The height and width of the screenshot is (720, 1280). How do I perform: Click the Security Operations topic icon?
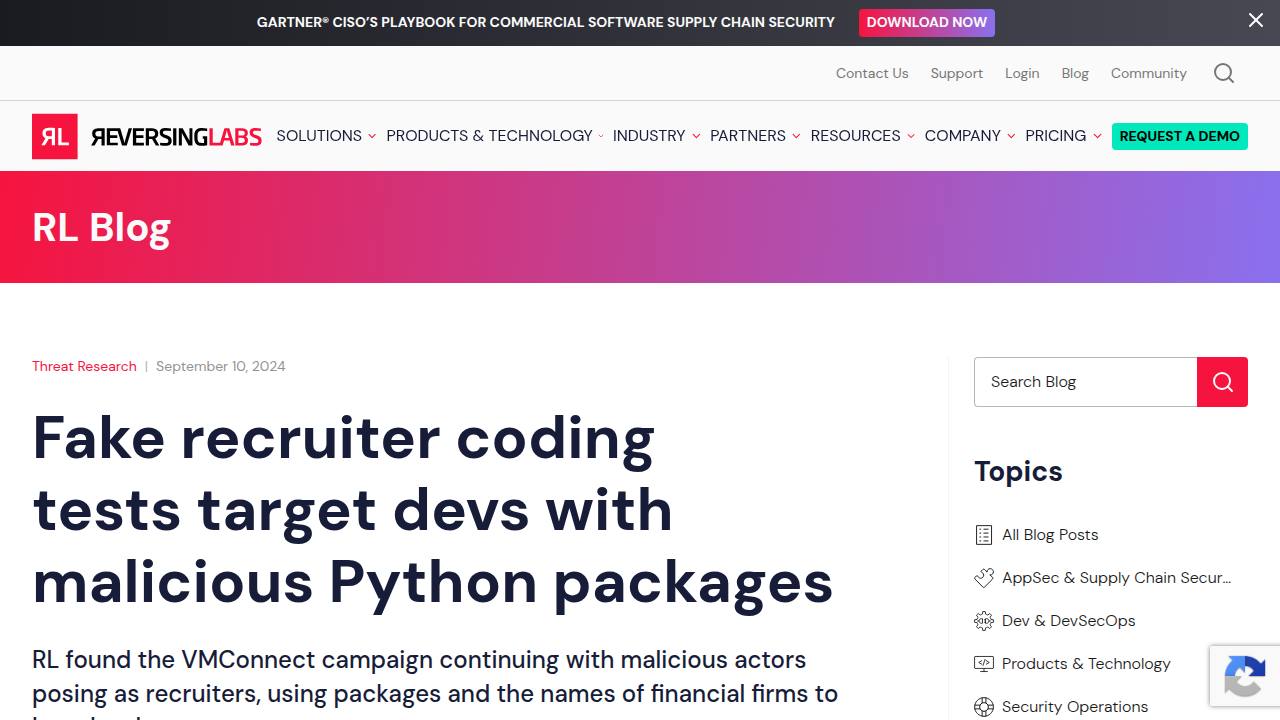click(984, 707)
